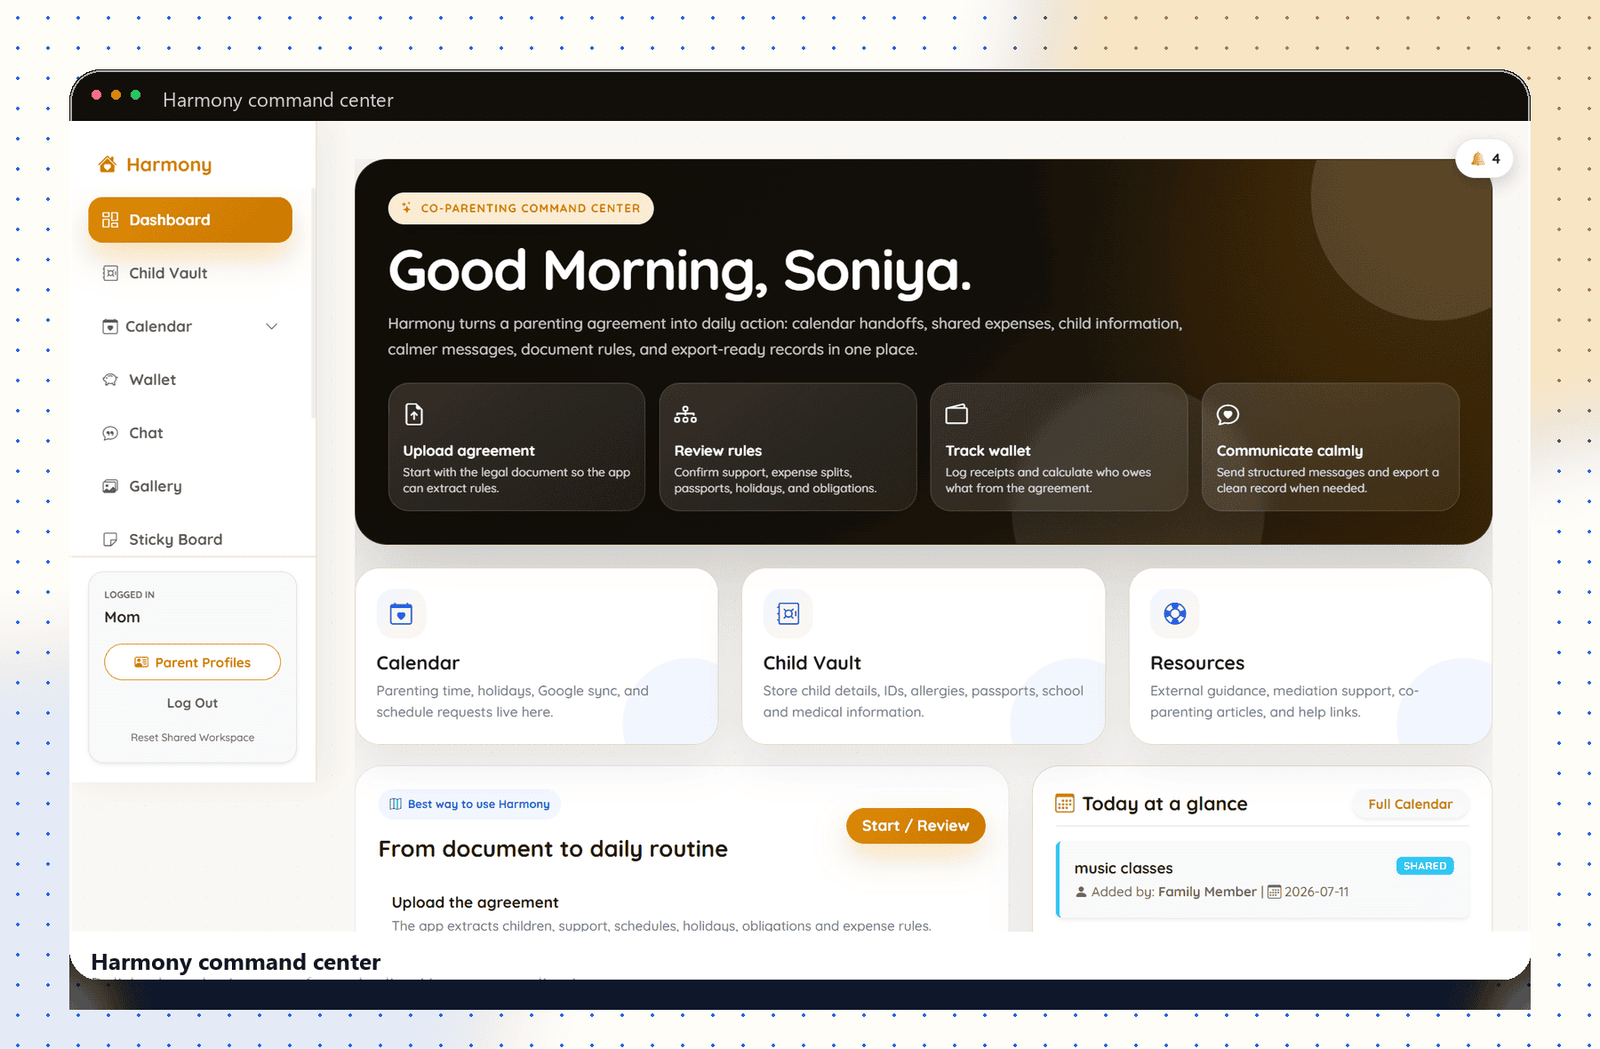Click the Start / Review button

click(x=915, y=826)
